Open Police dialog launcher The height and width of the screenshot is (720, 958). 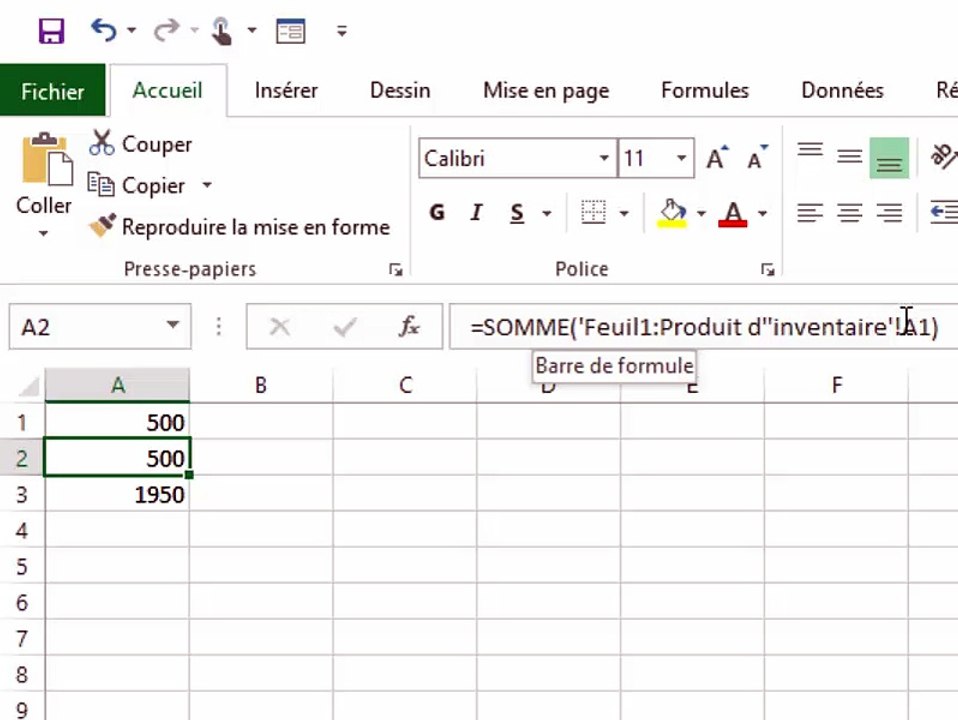click(768, 270)
